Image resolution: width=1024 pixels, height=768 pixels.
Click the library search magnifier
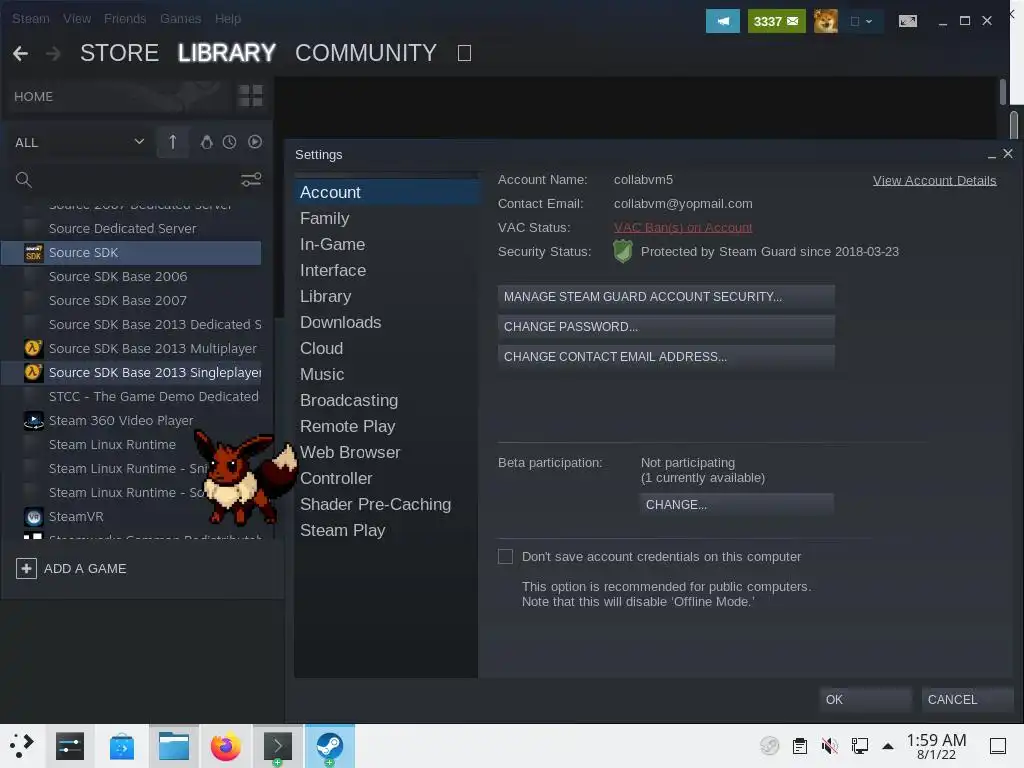tap(24, 180)
